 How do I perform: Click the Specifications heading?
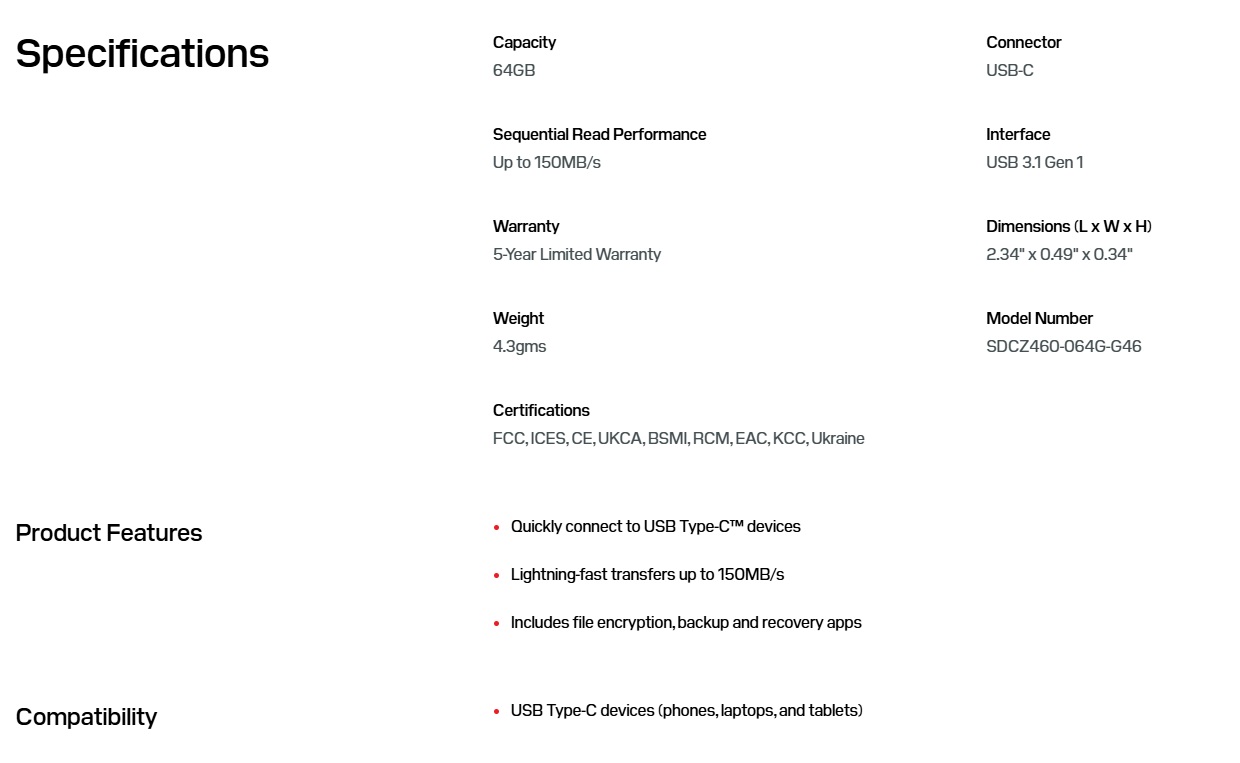(x=142, y=54)
